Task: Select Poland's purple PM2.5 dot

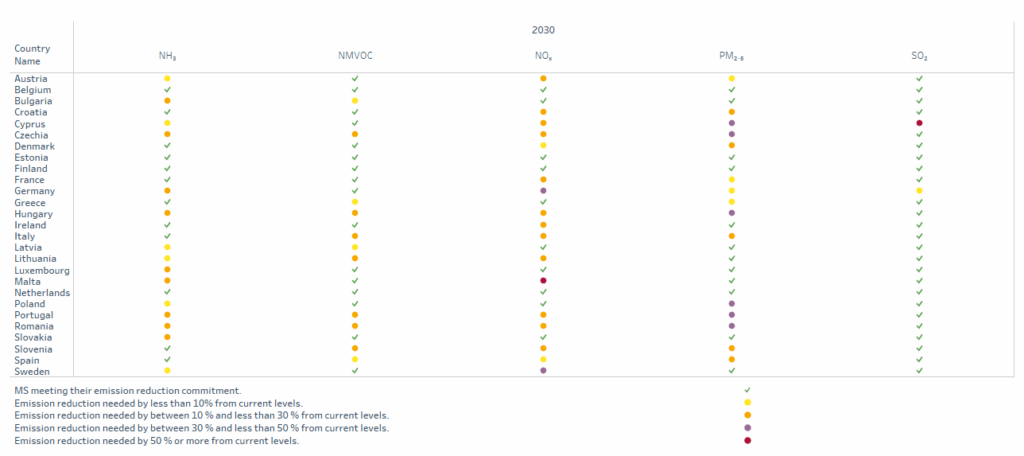Action: [732, 304]
